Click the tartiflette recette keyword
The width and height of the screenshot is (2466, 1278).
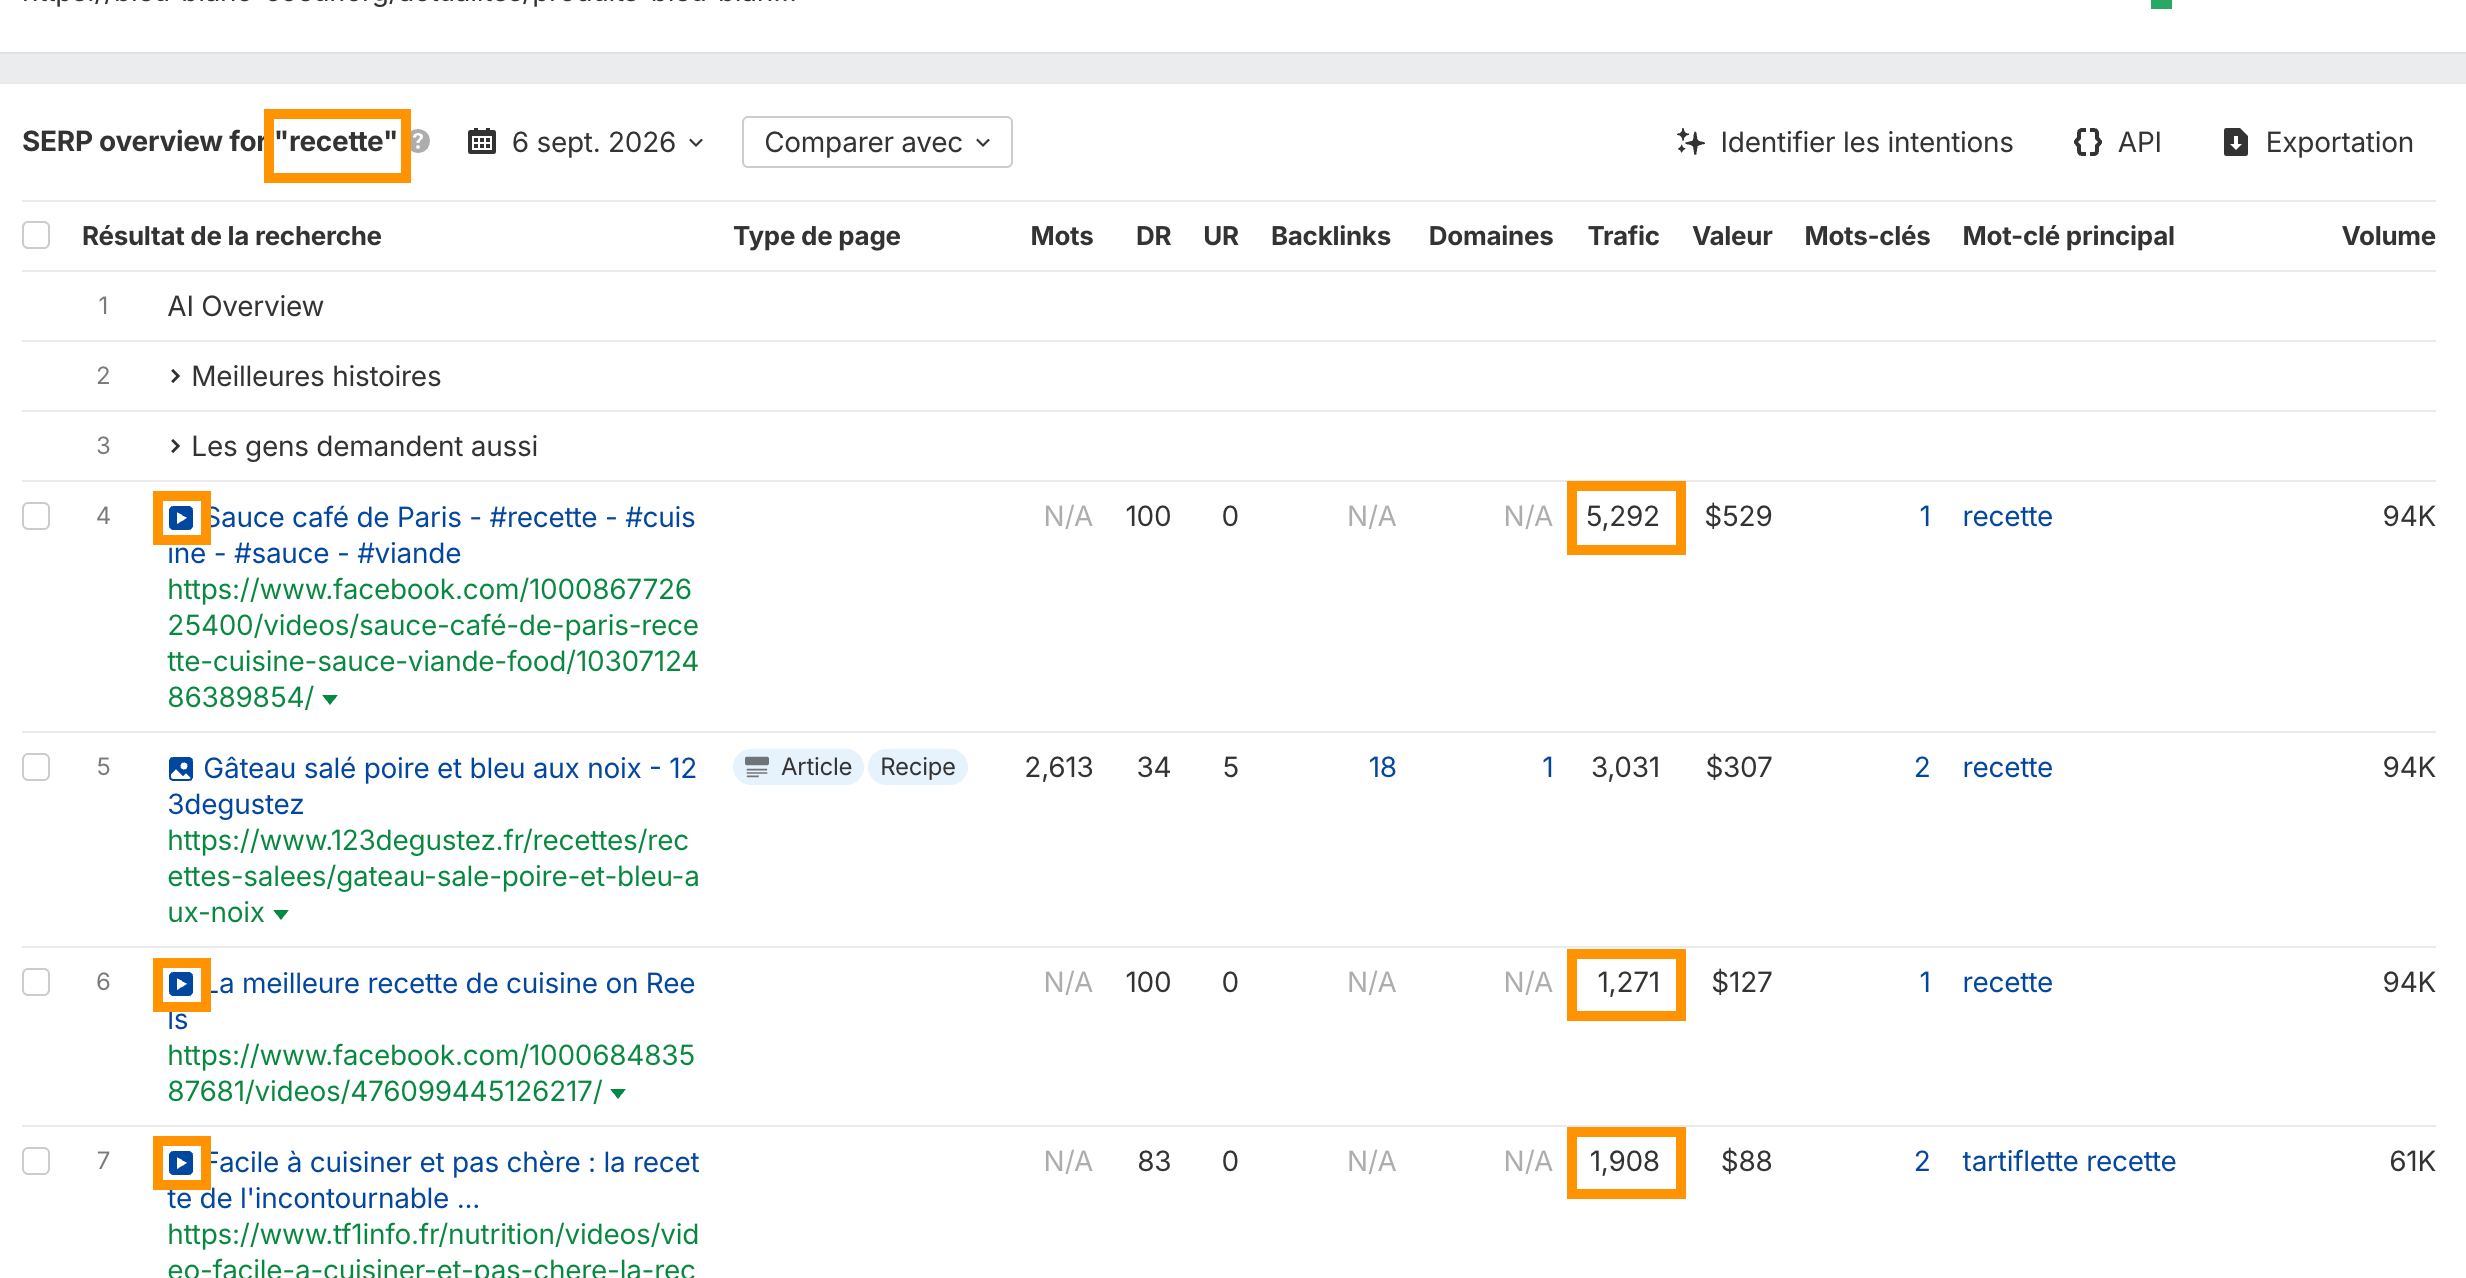2068,1161
